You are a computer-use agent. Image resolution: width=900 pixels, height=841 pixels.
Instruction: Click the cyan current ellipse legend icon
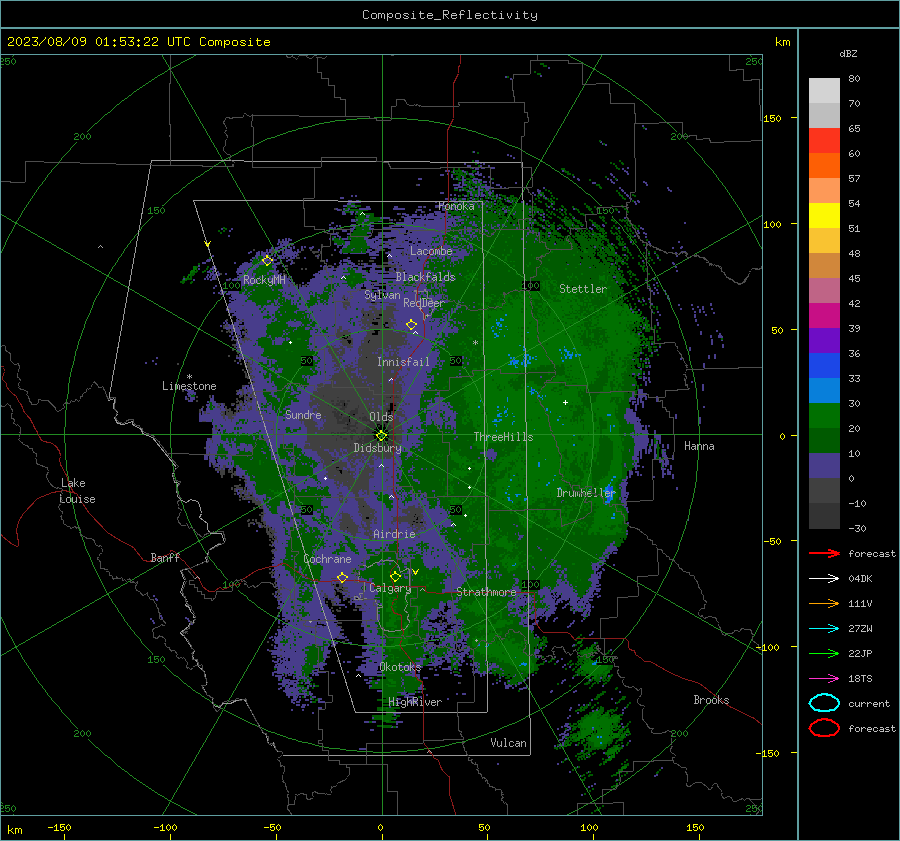point(824,703)
